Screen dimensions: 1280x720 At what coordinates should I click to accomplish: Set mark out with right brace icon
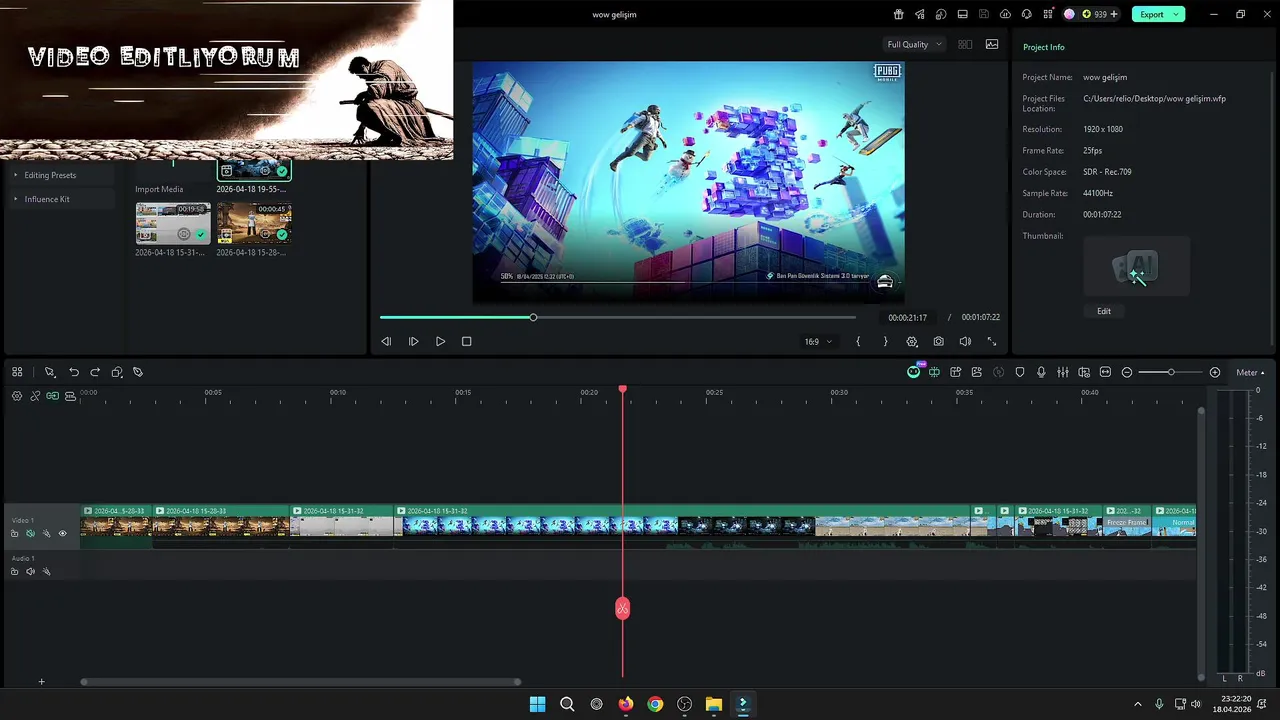(x=885, y=341)
